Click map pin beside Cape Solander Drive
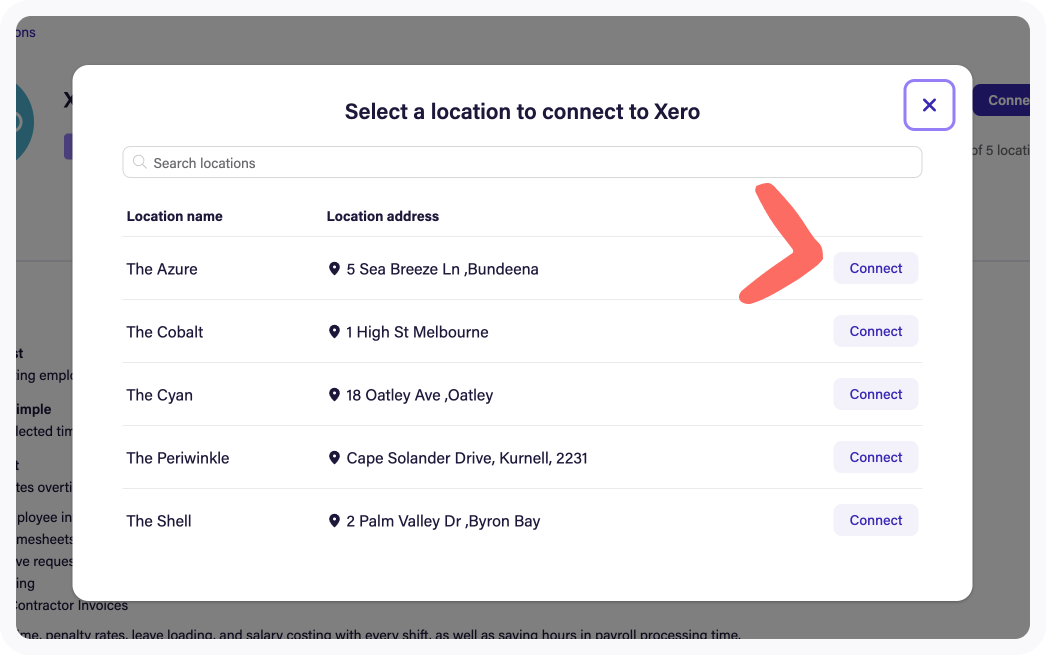This screenshot has width=1046, height=655. click(x=334, y=458)
